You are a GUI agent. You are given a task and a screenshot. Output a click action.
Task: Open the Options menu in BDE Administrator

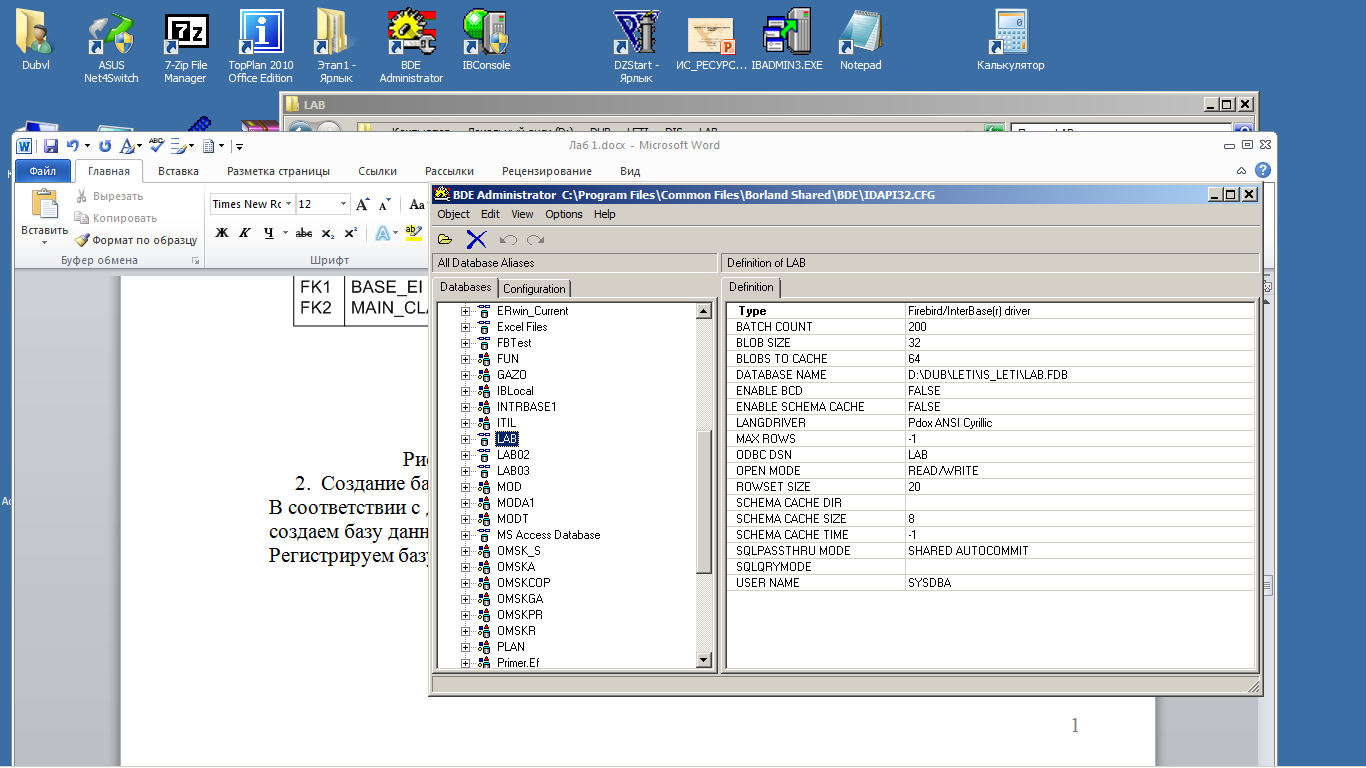click(x=564, y=214)
